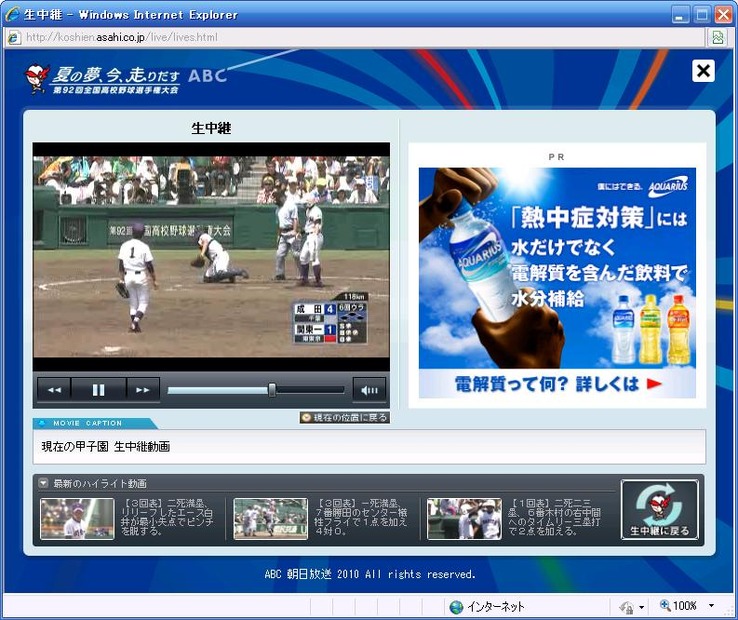Click the 現在の甲子園 生中継動画 caption text
This screenshot has height=620, width=738.
point(106,446)
